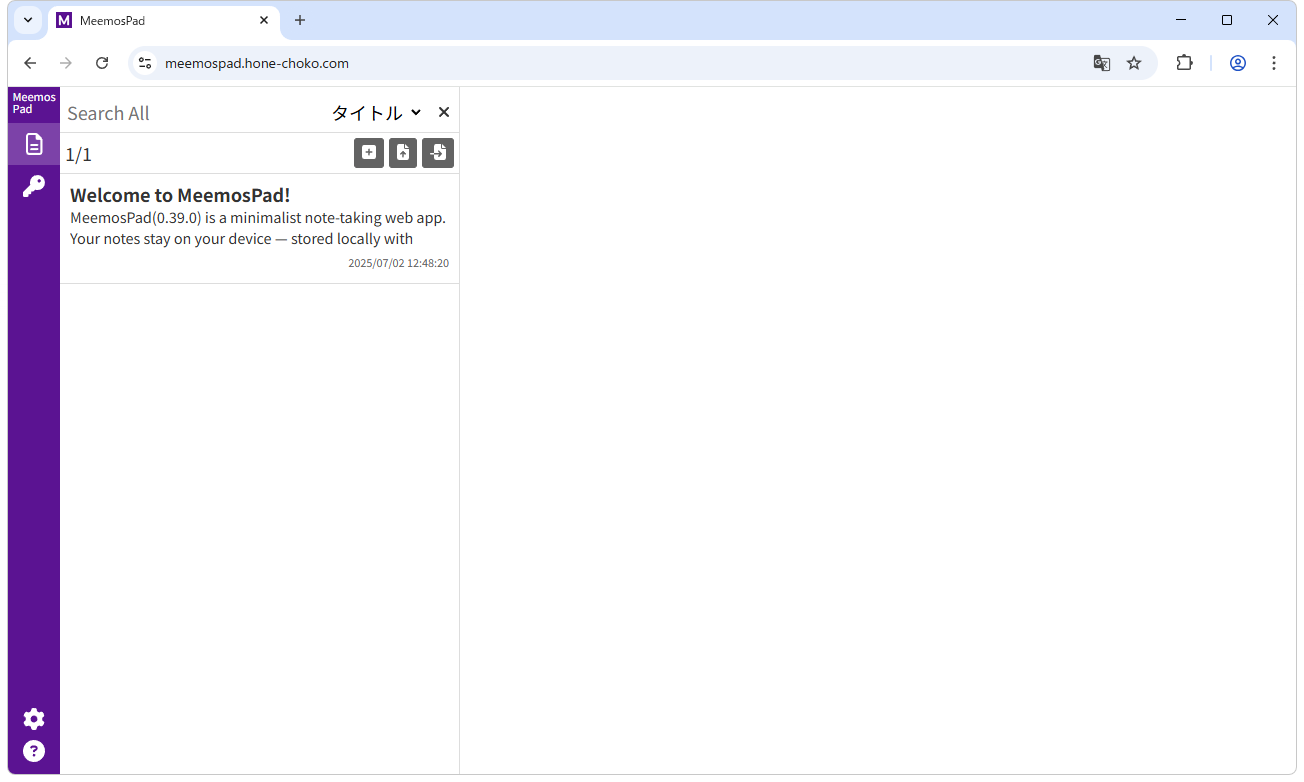This screenshot has width=1304, height=782.
Task: Click the 1/1 note counter
Action: (x=79, y=155)
